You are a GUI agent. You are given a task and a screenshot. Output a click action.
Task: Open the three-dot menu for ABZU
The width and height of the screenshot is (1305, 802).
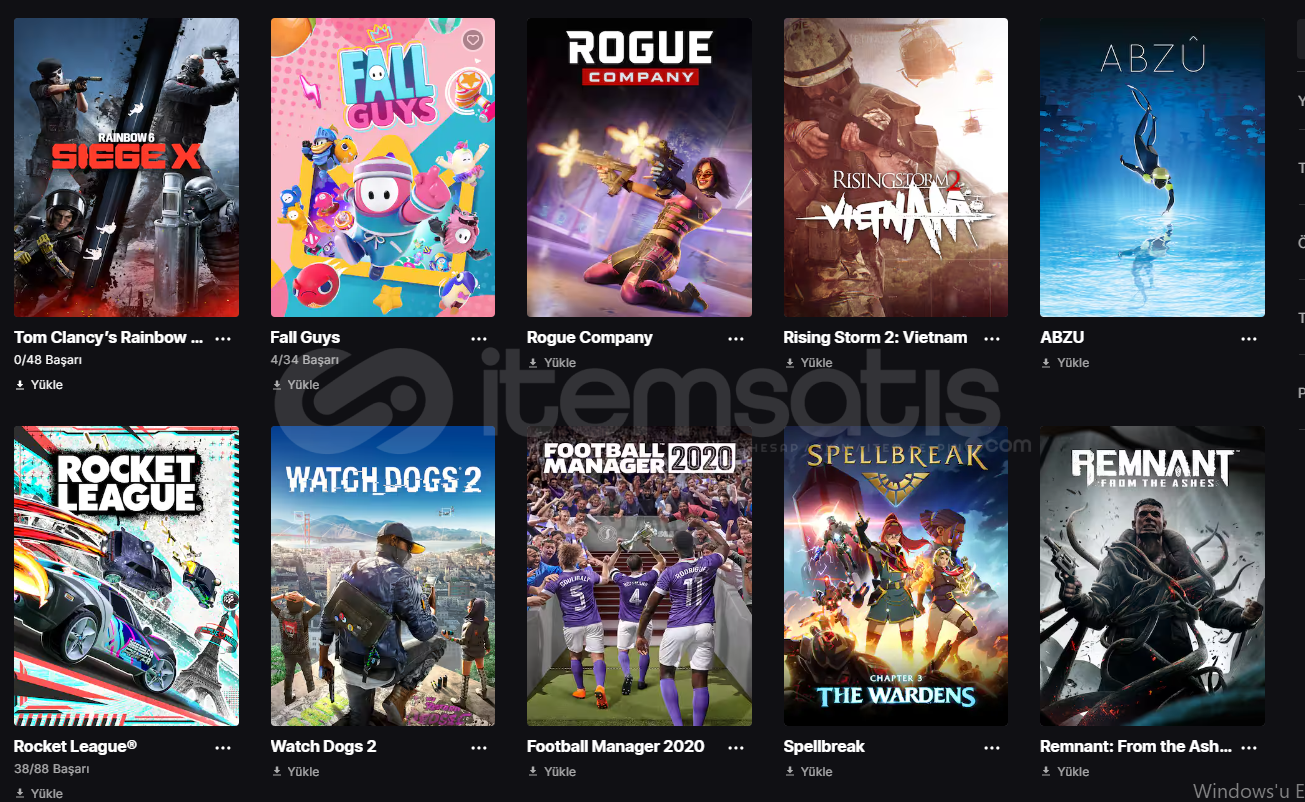1249,338
